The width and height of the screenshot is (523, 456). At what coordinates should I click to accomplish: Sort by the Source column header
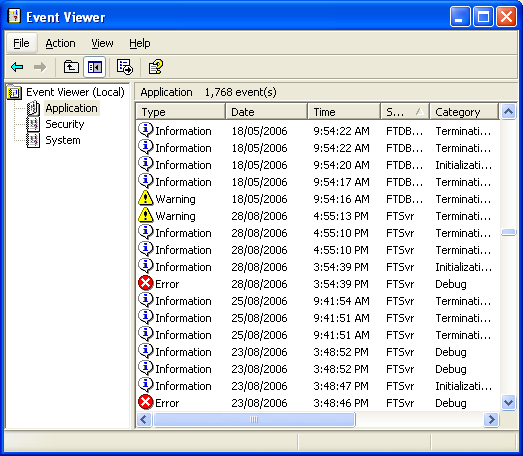pyautogui.click(x=405, y=112)
